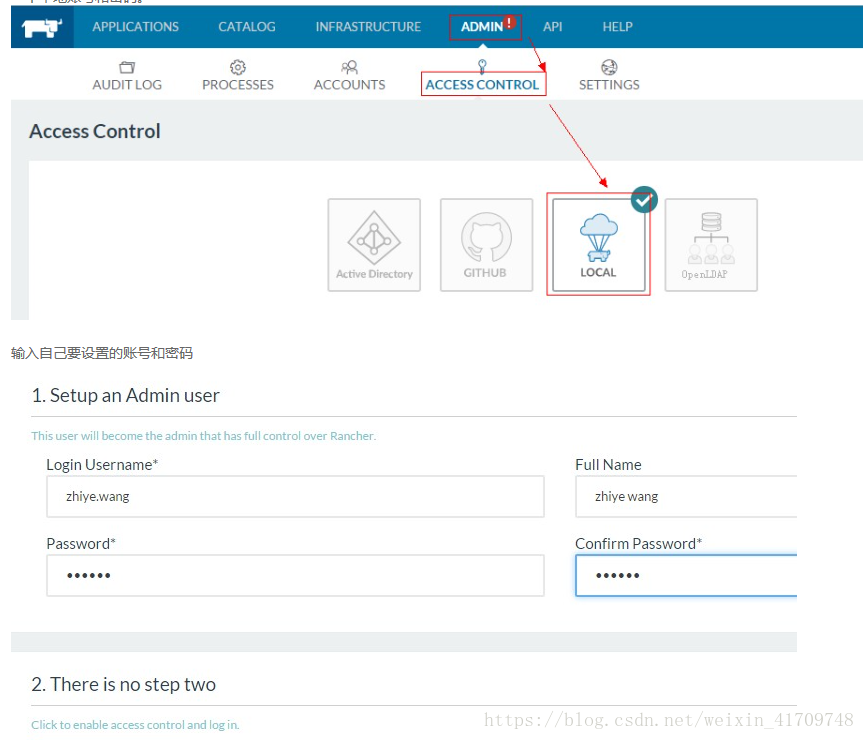The image size is (865, 740).
Task: Click the red Admin alert badge
Action: point(510,22)
